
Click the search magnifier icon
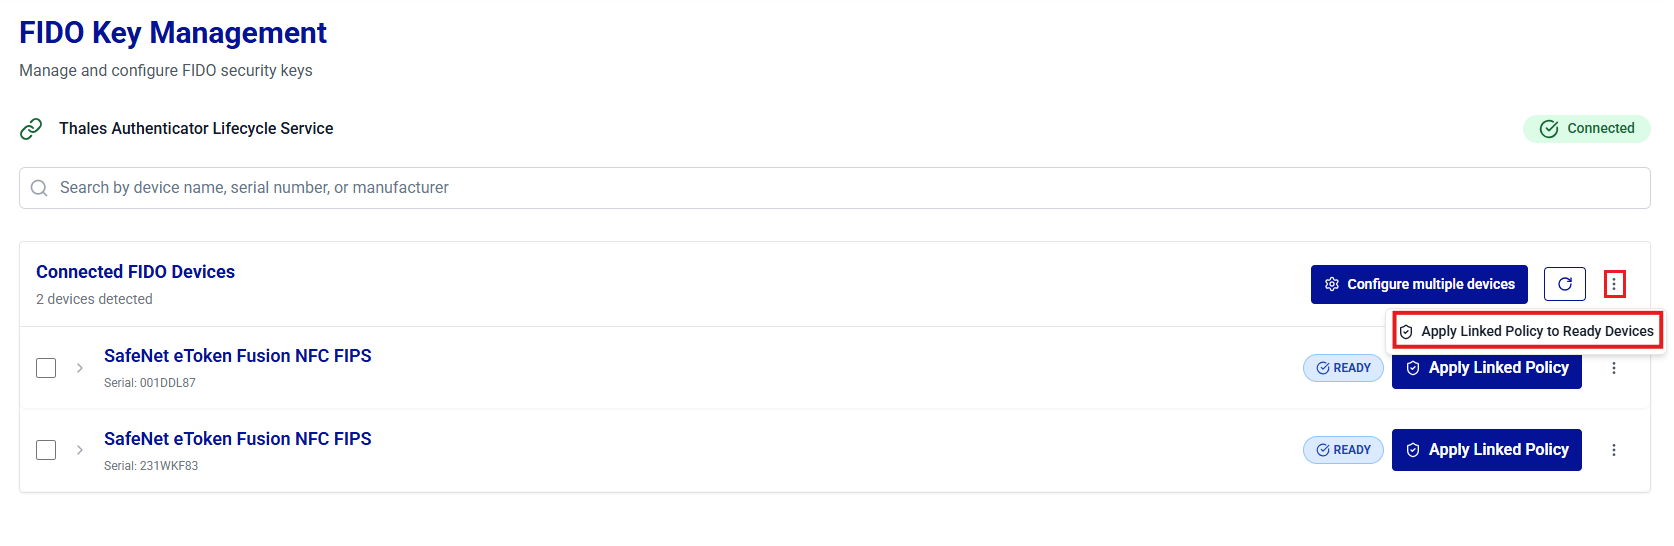click(x=39, y=188)
